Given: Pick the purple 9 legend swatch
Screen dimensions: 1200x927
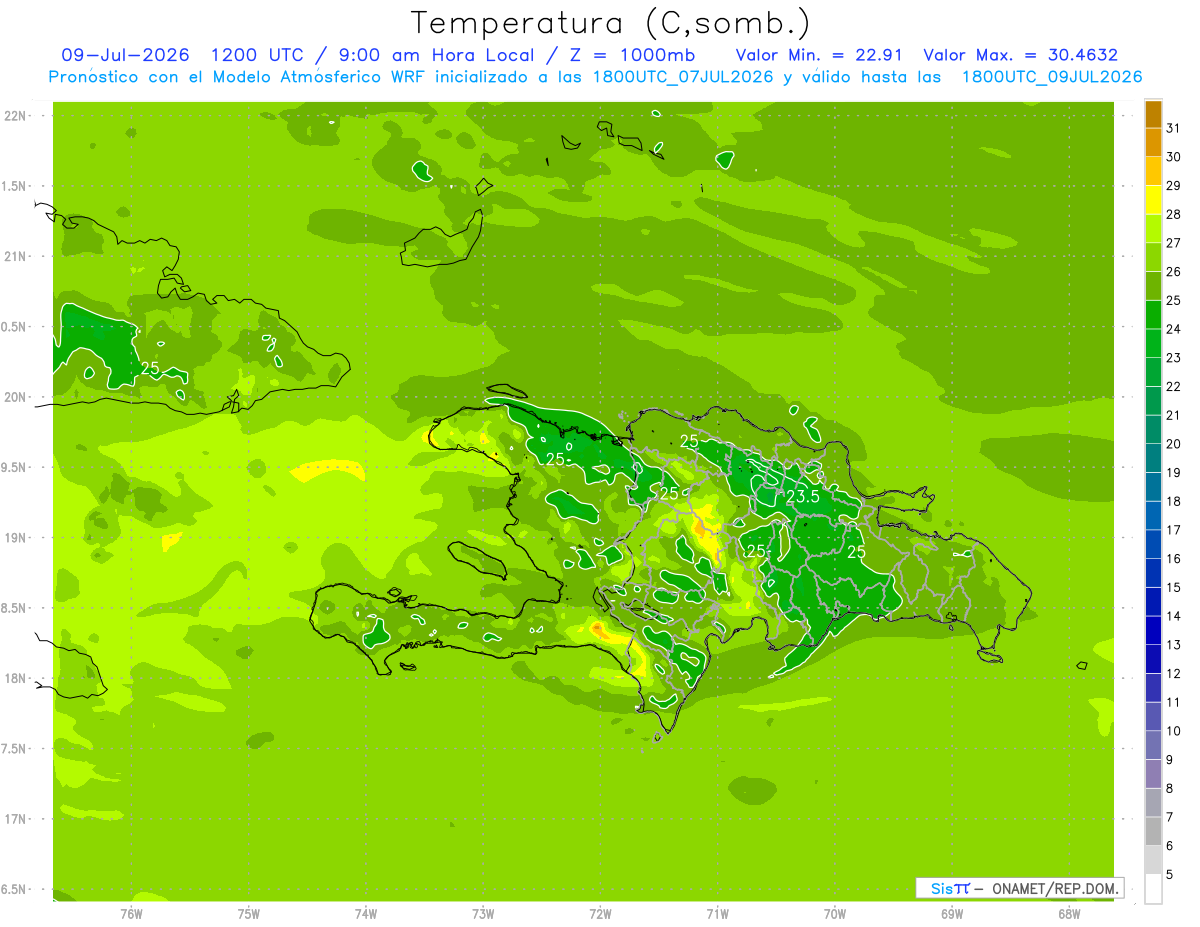Looking at the screenshot, I should (1153, 746).
